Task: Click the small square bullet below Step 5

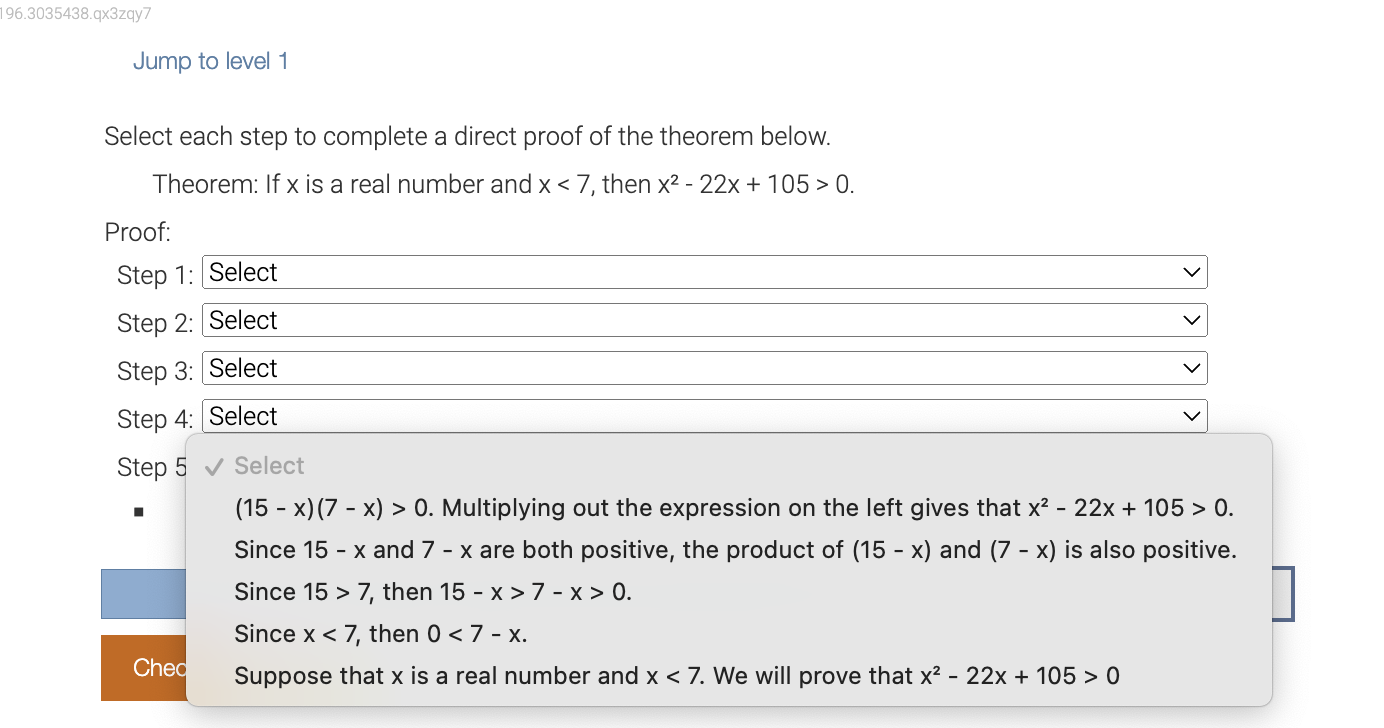Action: (138, 511)
